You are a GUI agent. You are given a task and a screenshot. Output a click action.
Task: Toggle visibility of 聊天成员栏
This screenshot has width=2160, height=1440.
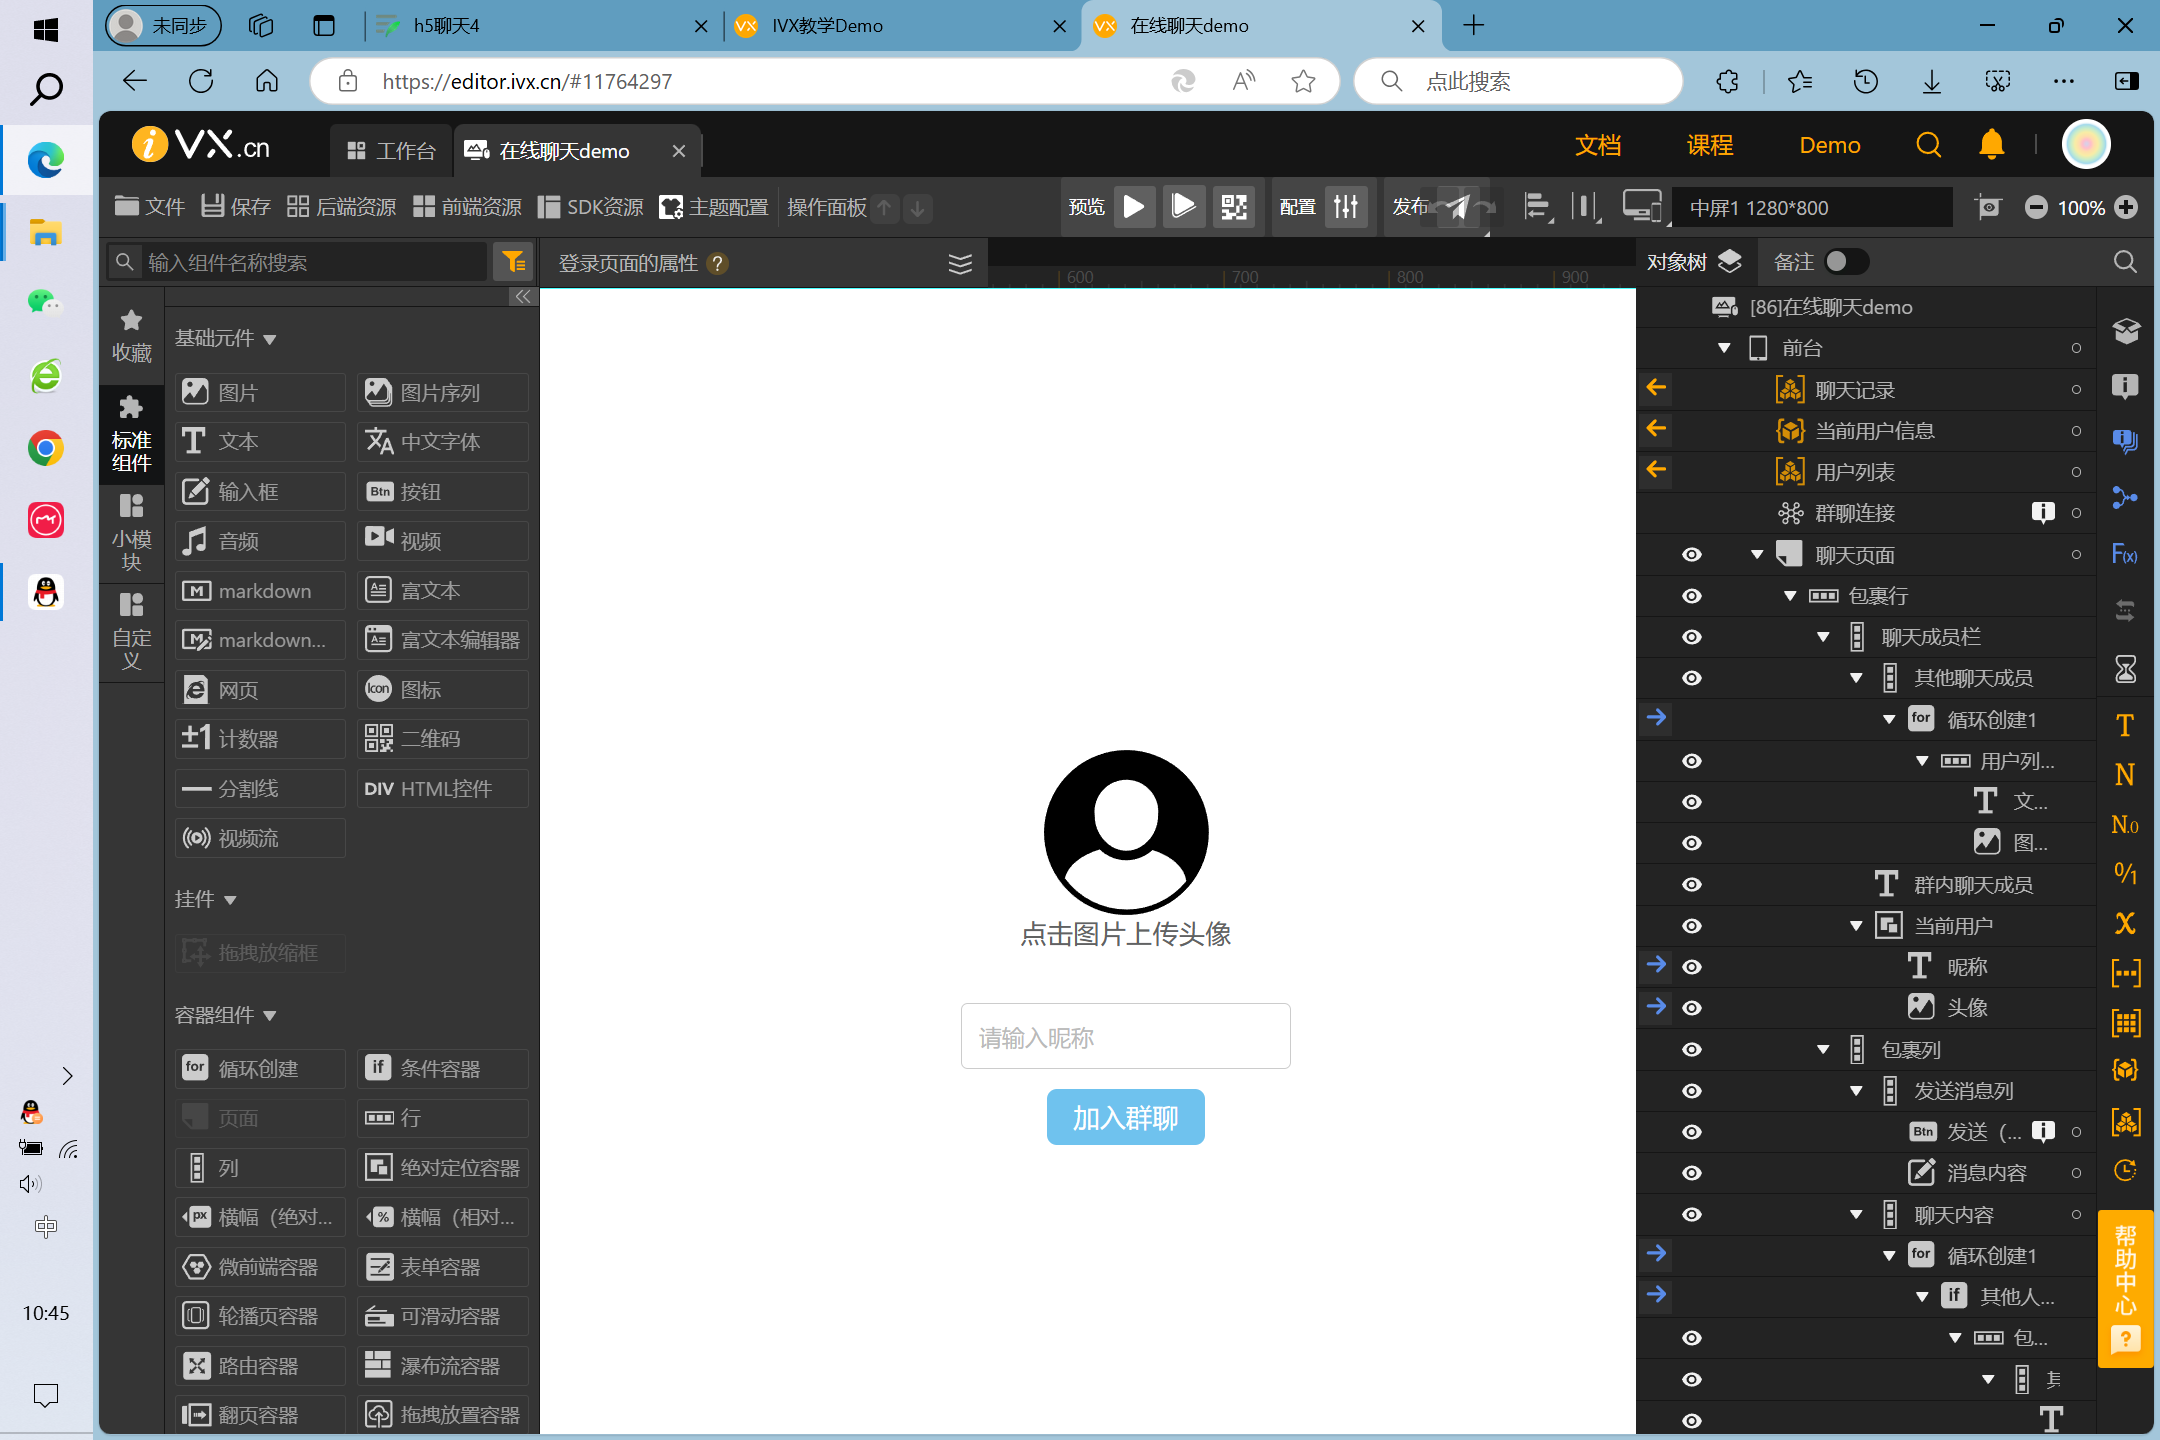point(1691,637)
